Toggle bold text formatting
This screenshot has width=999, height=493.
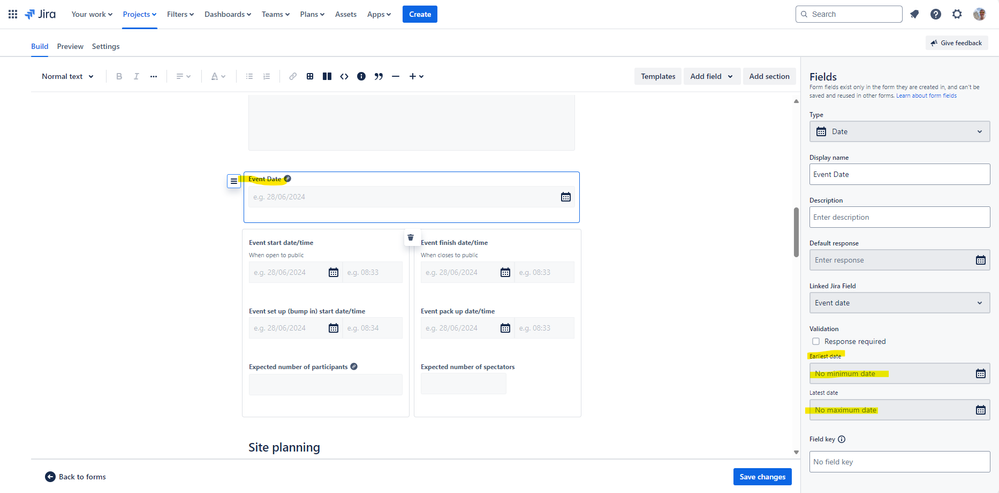coord(119,76)
